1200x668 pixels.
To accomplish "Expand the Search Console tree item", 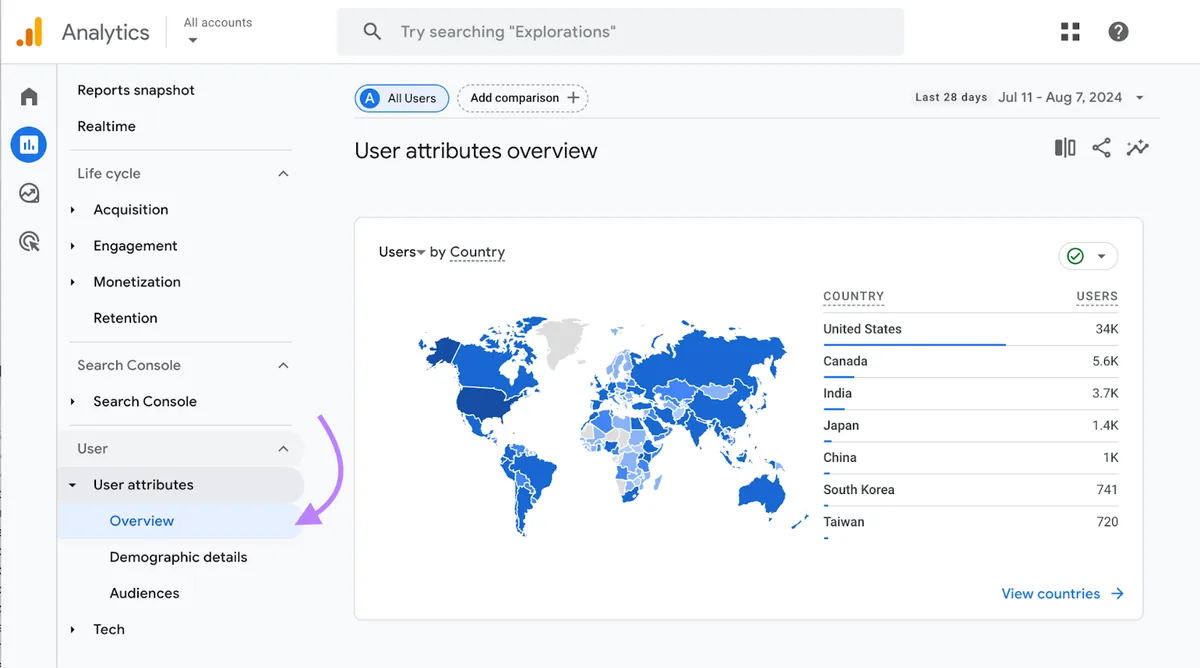I will (73, 402).
